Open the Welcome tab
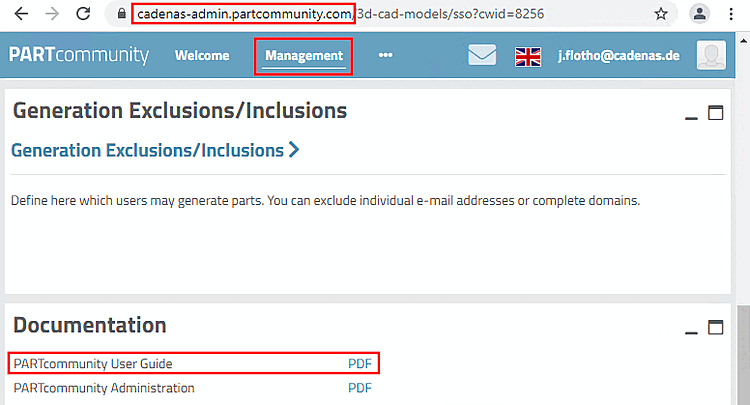The image size is (750, 405). [202, 56]
